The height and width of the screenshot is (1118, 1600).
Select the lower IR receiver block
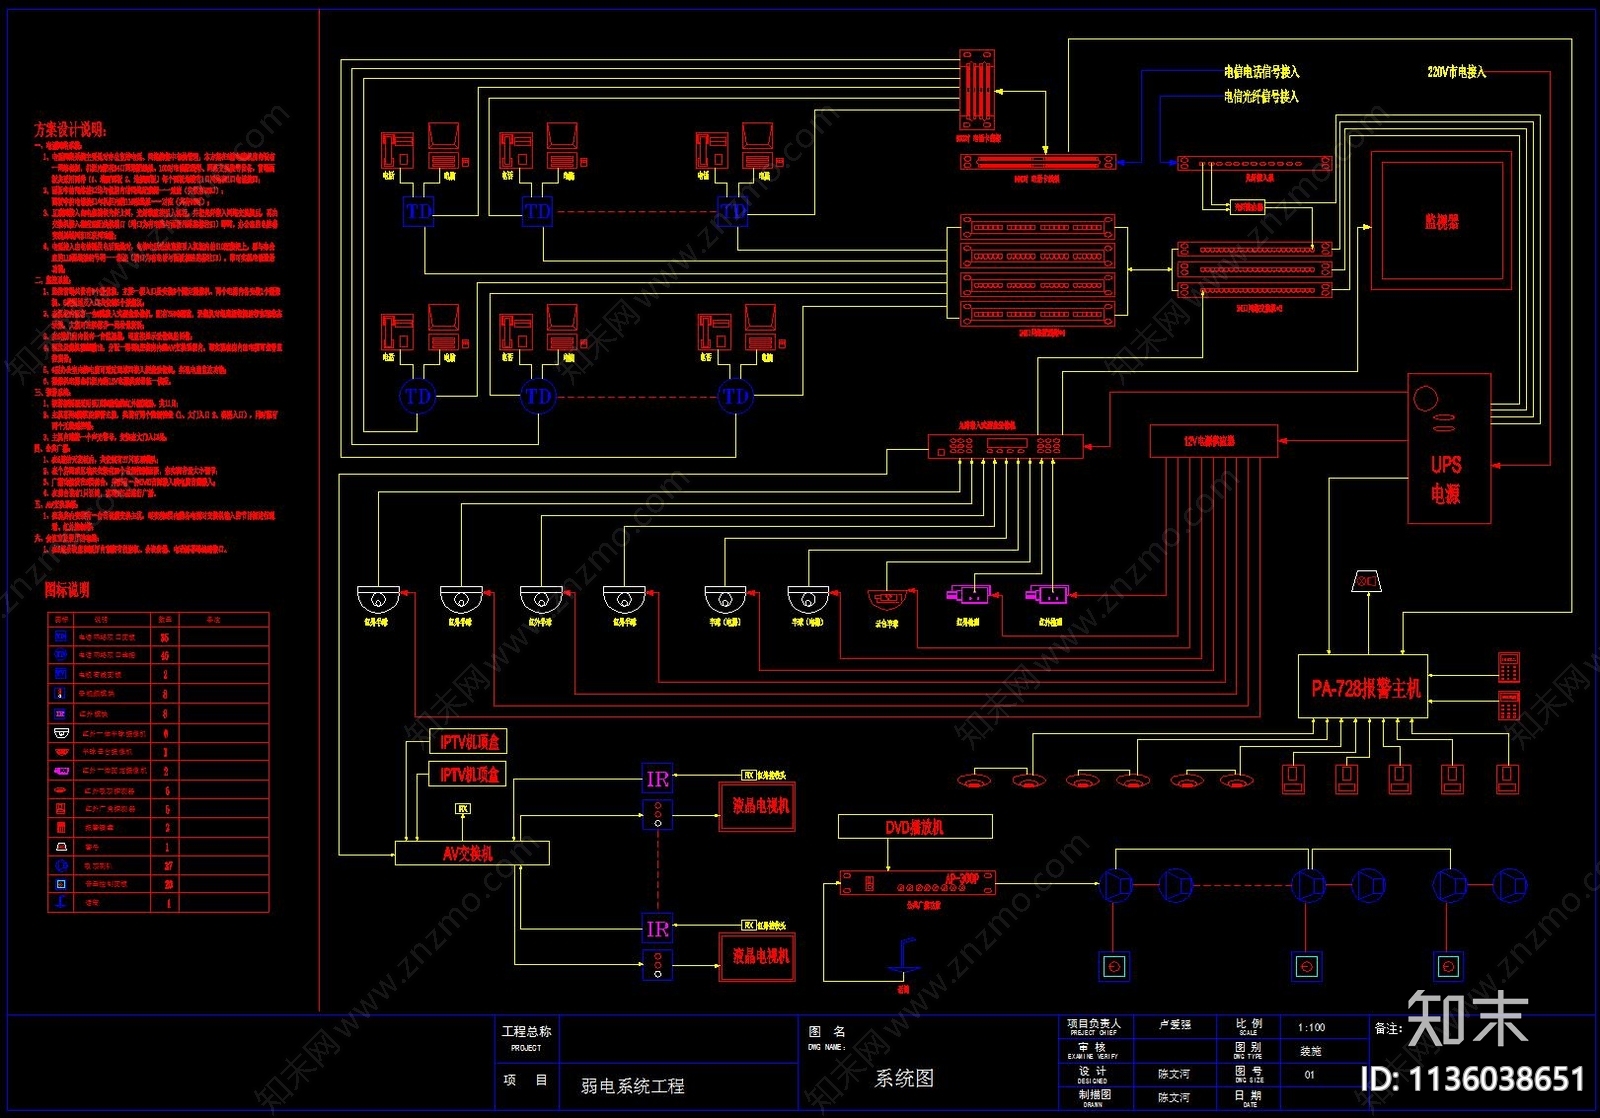pos(657,929)
